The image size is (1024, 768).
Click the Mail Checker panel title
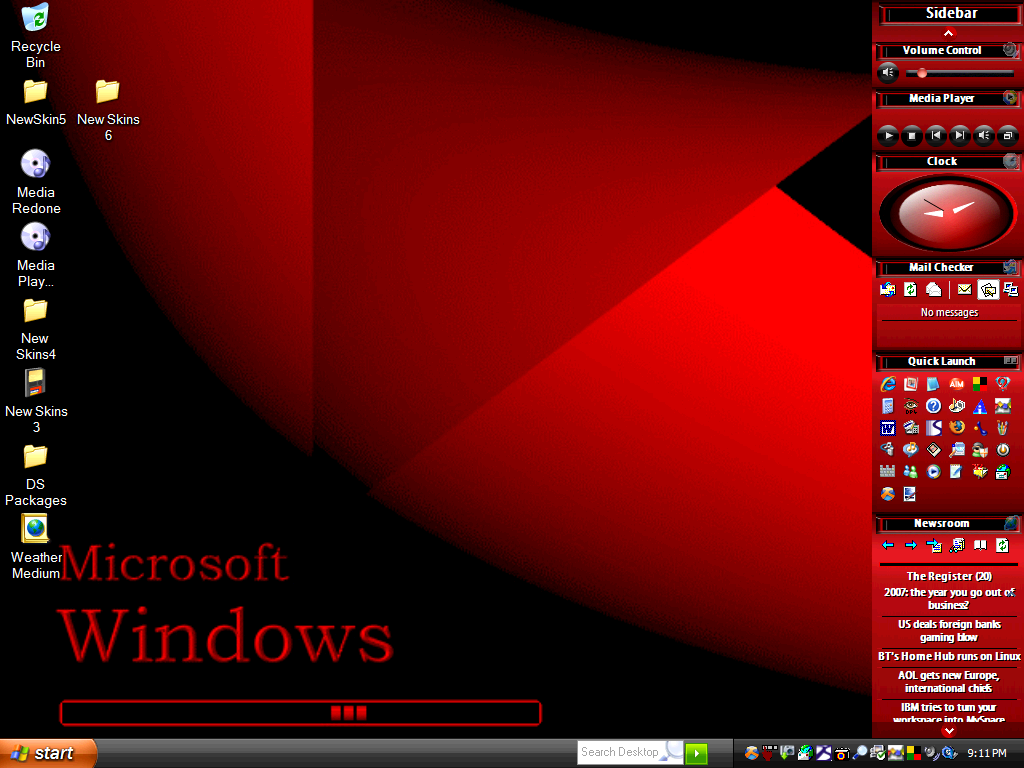[x=941, y=267]
